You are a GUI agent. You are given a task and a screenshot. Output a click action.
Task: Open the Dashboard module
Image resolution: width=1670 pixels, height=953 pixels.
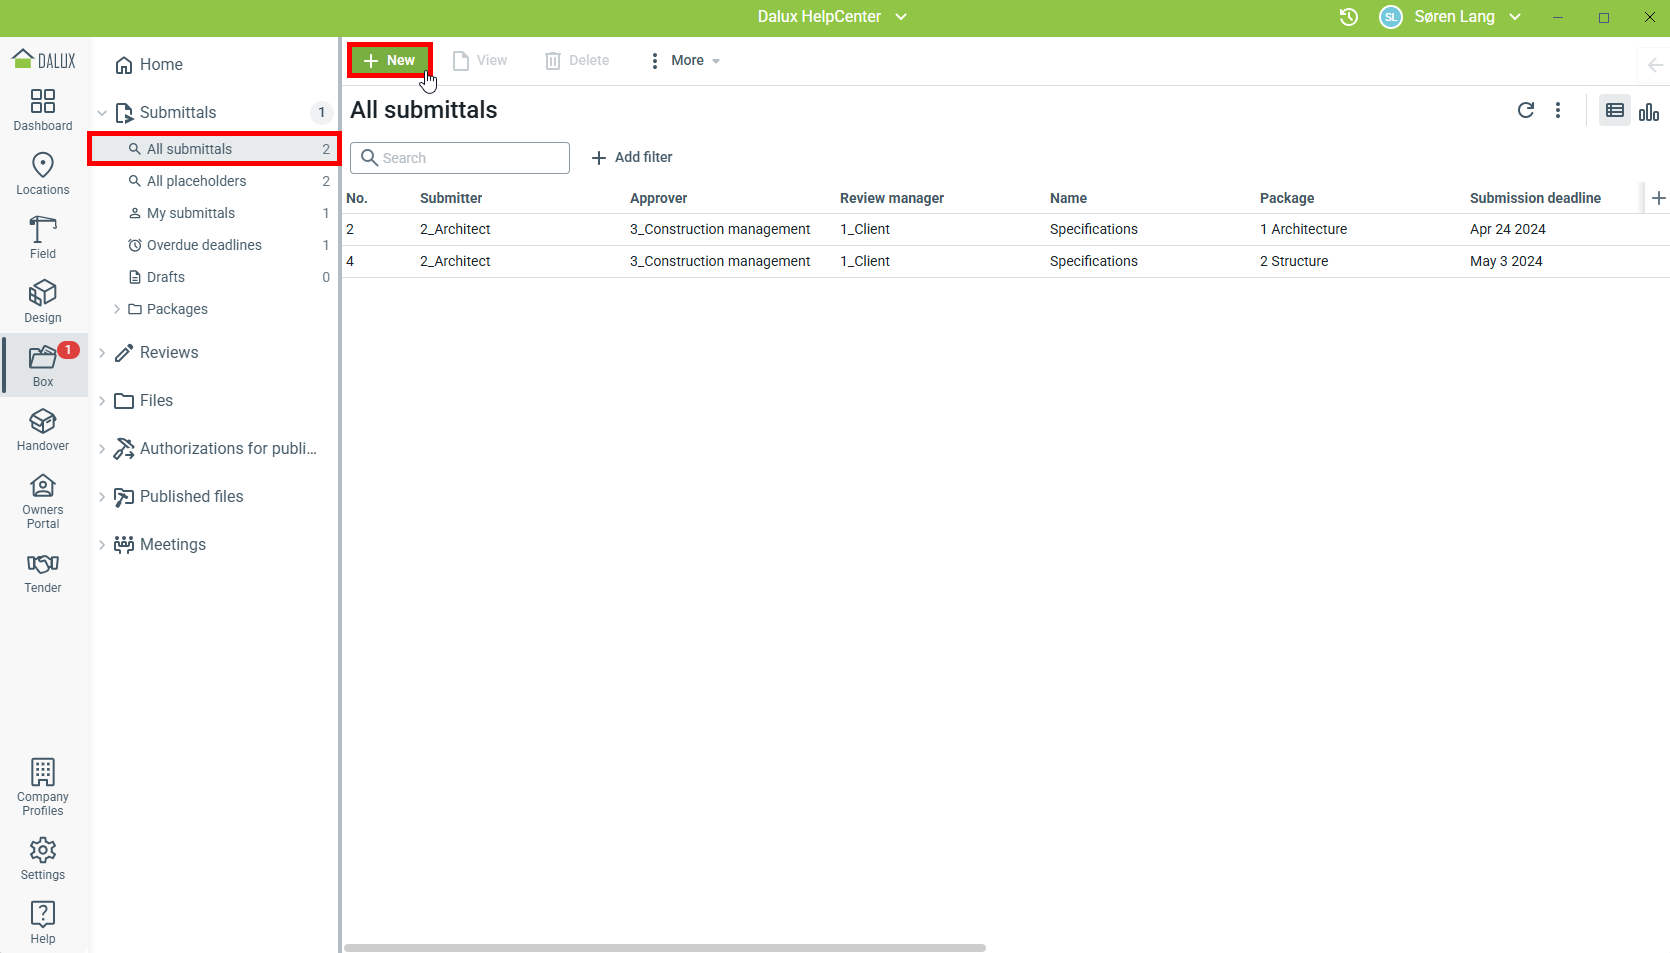(x=43, y=109)
